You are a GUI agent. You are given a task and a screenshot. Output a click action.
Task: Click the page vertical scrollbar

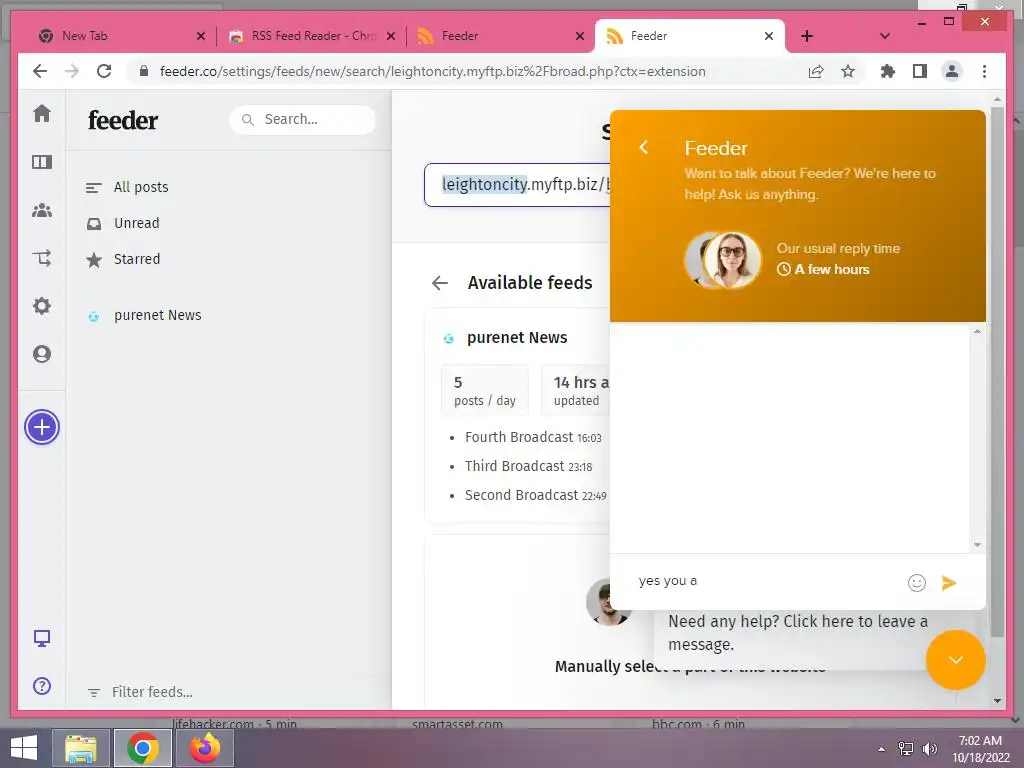997,372
